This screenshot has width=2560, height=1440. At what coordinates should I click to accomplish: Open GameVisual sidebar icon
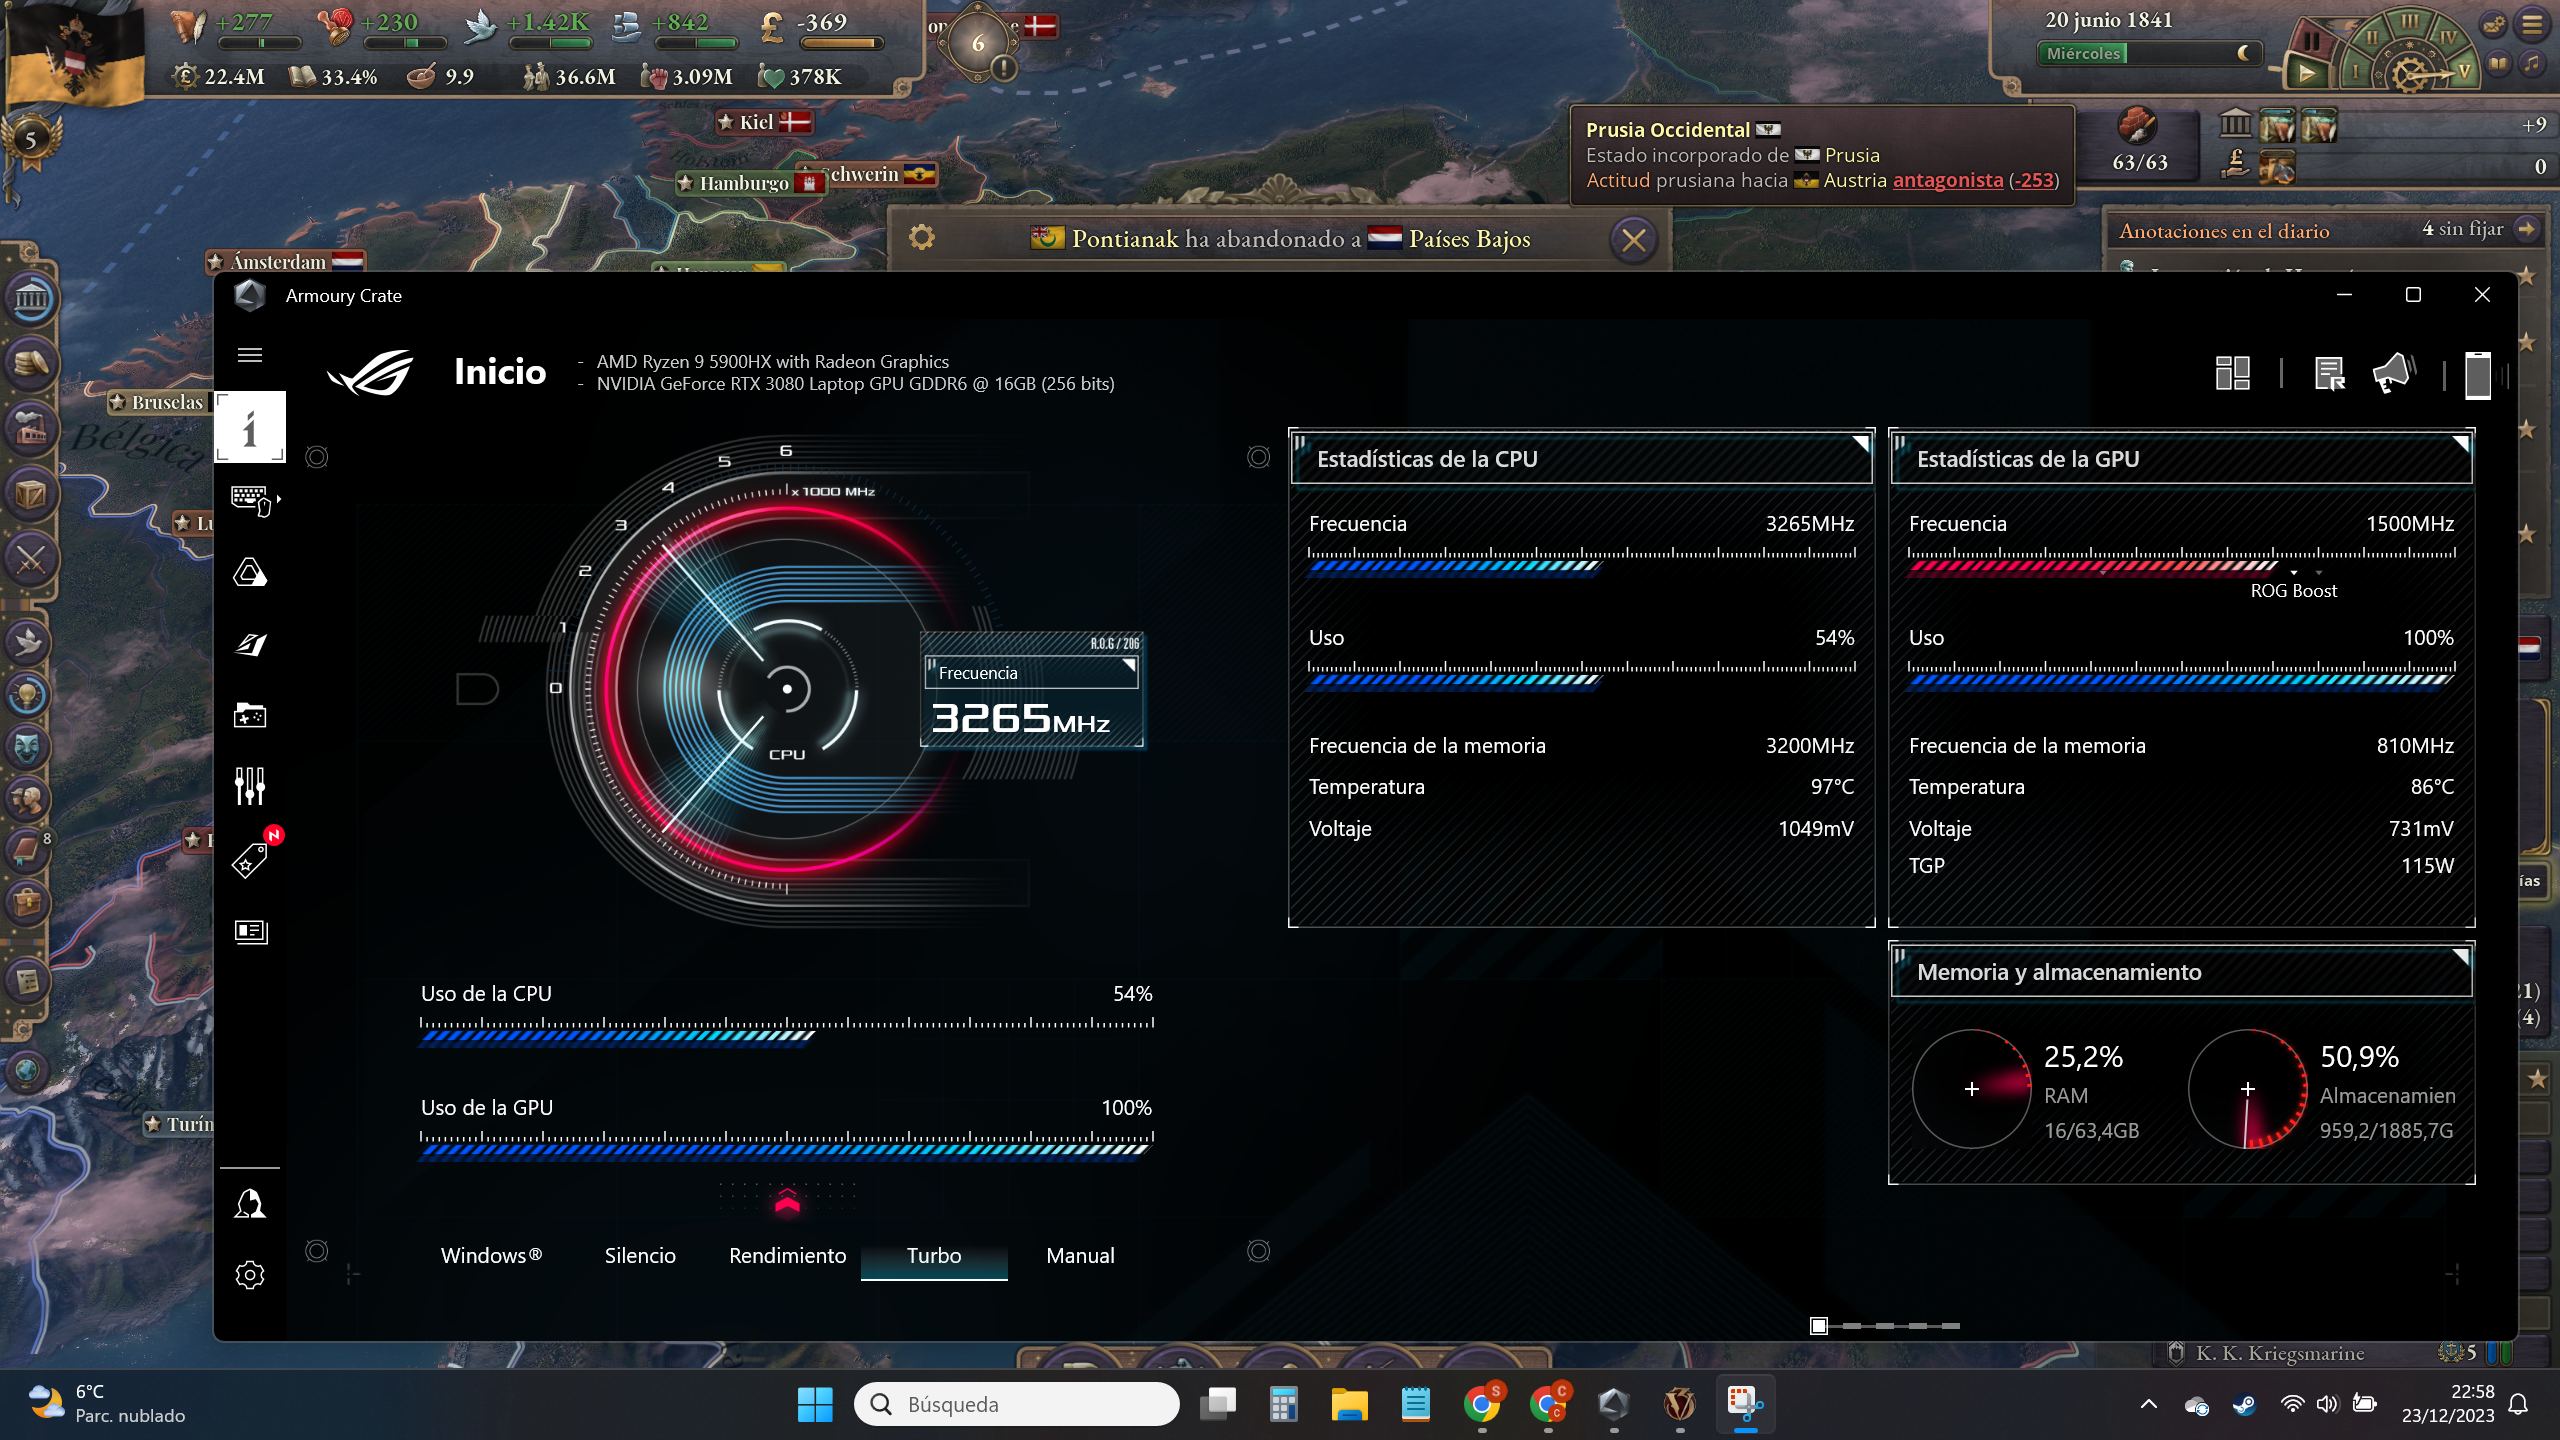(250, 644)
